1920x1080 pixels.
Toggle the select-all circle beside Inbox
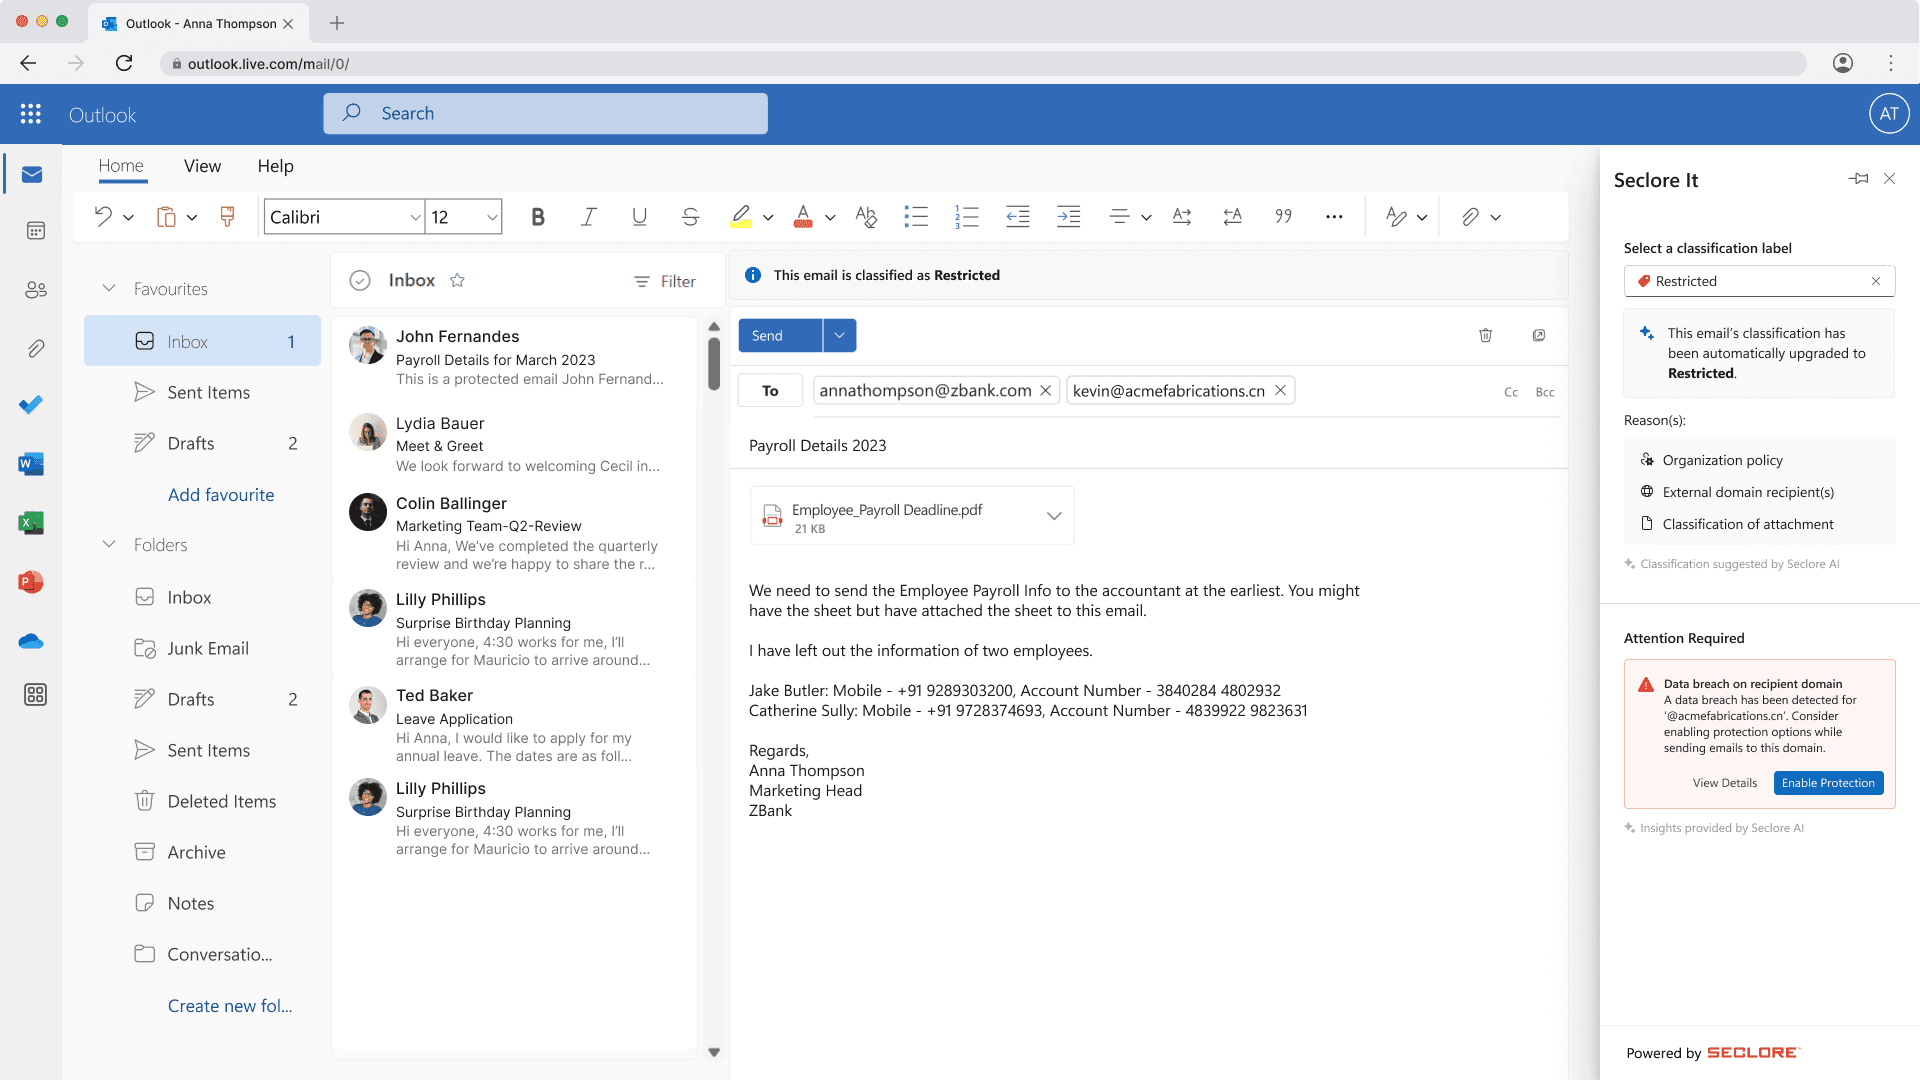(x=360, y=281)
